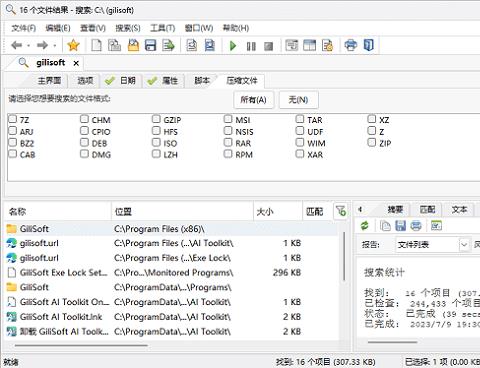This screenshot has width=480, height=368.
Task: Open the 查看(V) menu
Action: point(93,28)
